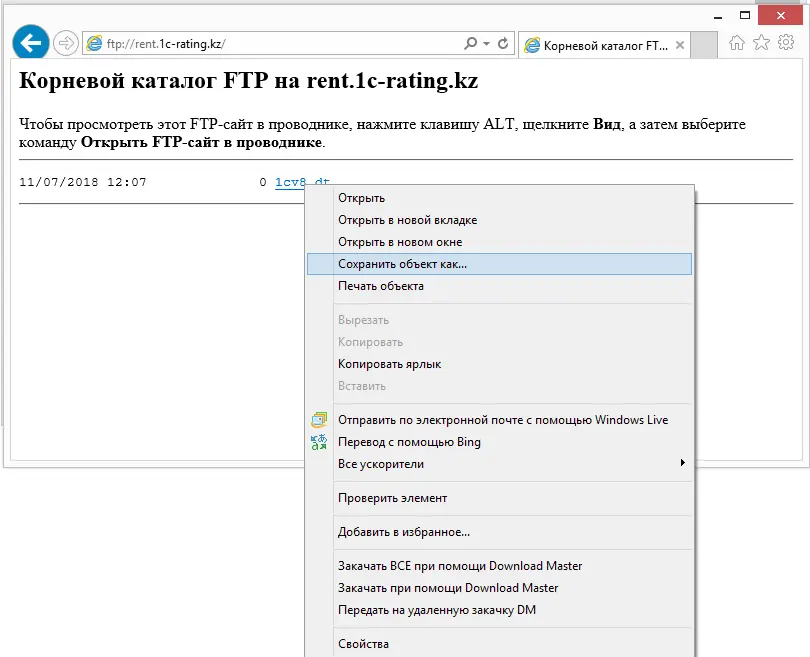Click the blue Back arrow button
This screenshot has height=657, width=810.
pos(30,43)
